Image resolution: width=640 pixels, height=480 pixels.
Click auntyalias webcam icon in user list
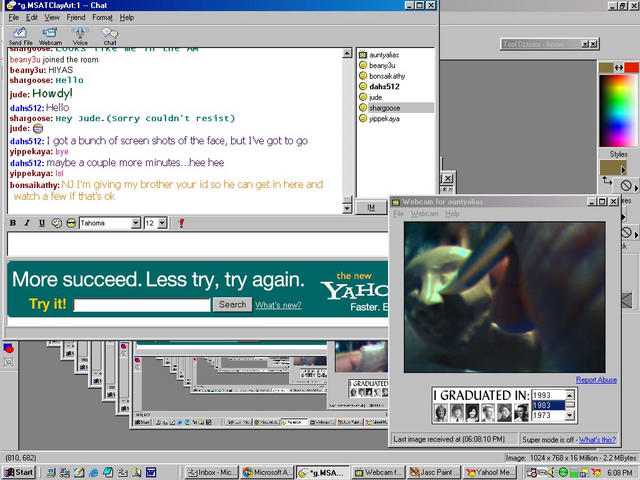pos(362,55)
